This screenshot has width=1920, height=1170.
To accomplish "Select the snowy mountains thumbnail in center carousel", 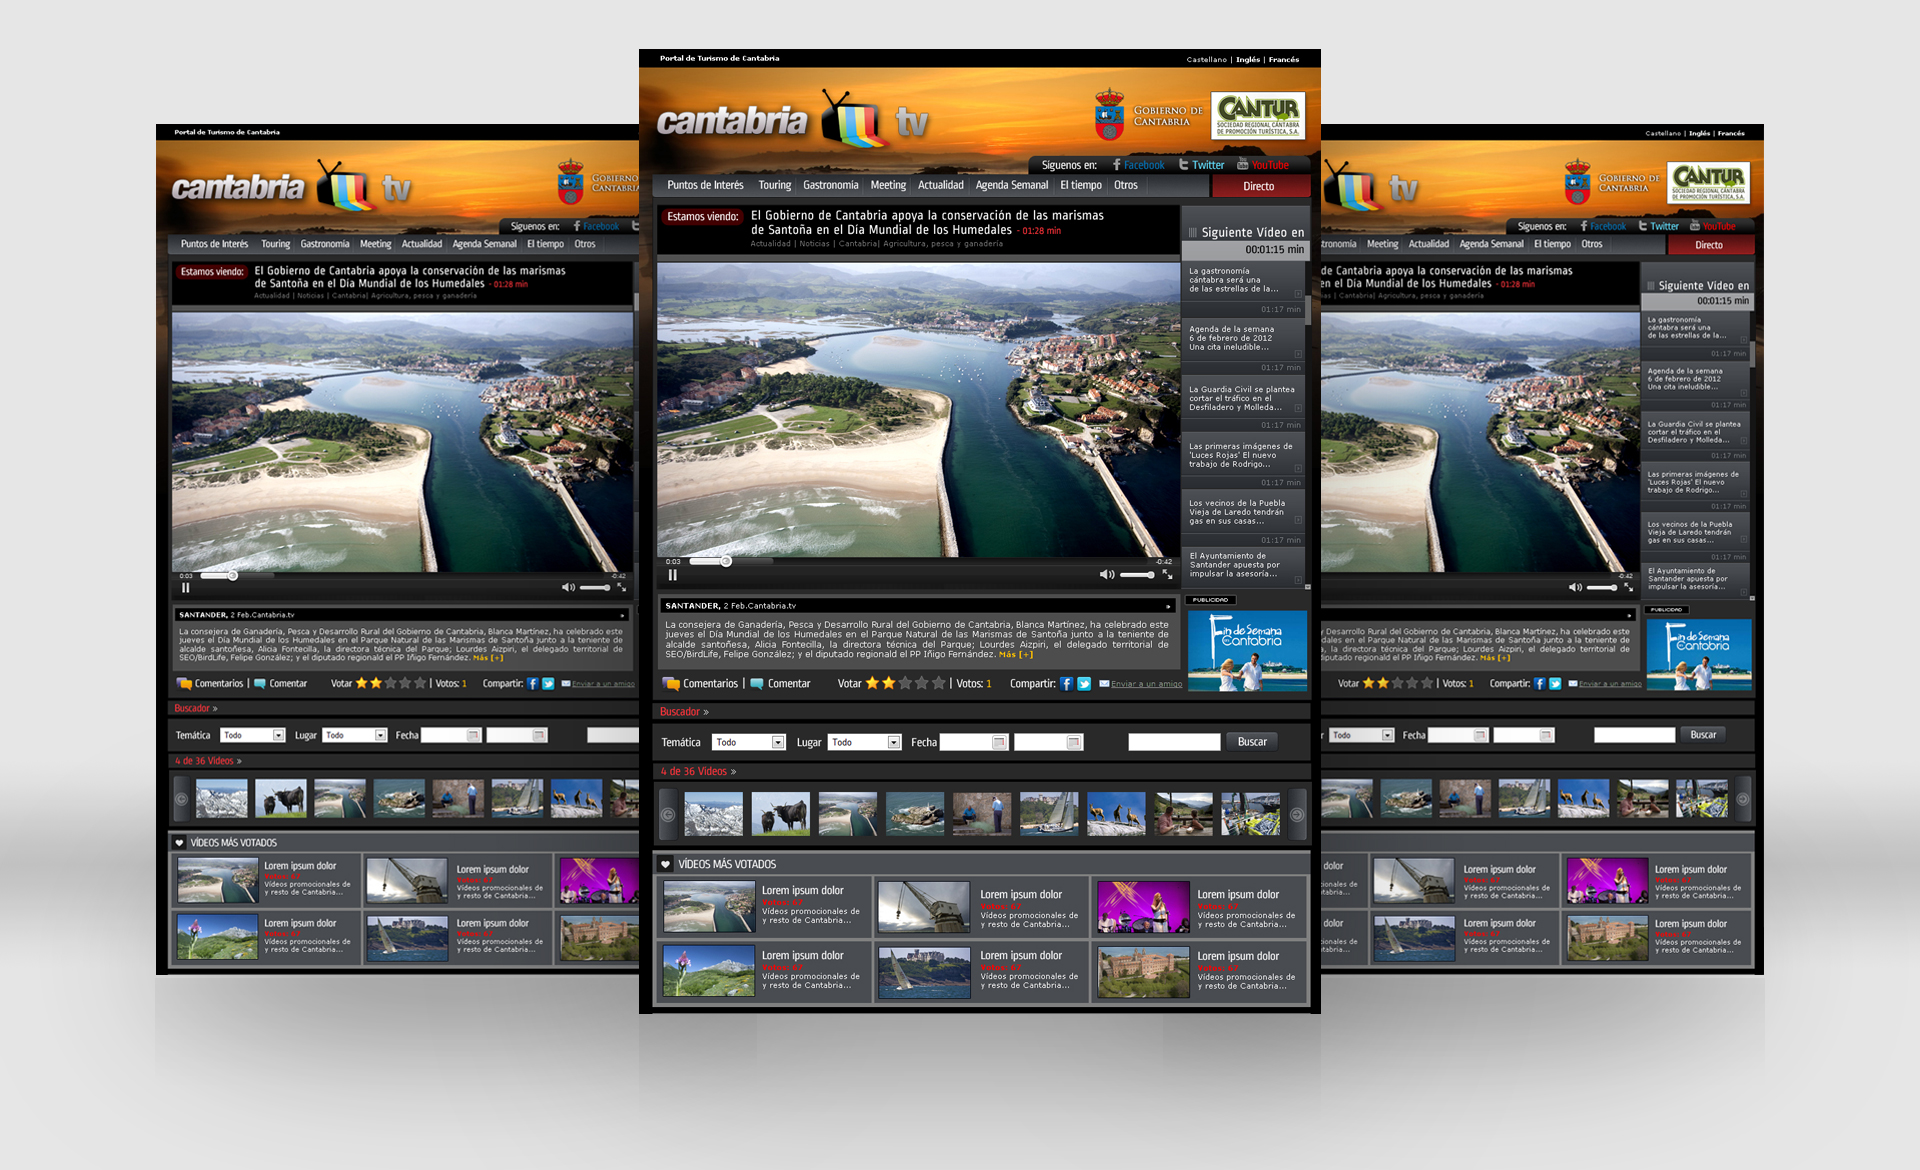I will click(x=714, y=814).
